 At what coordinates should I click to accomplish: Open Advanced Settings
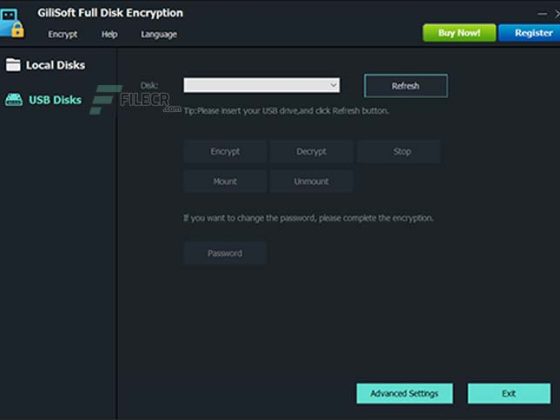[404, 394]
